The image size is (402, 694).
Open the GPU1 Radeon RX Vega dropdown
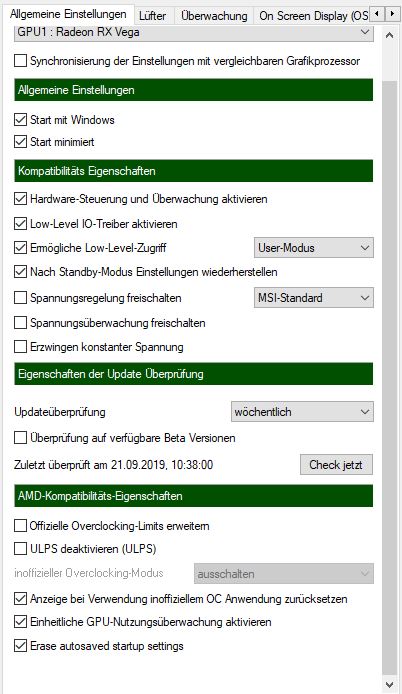194,33
